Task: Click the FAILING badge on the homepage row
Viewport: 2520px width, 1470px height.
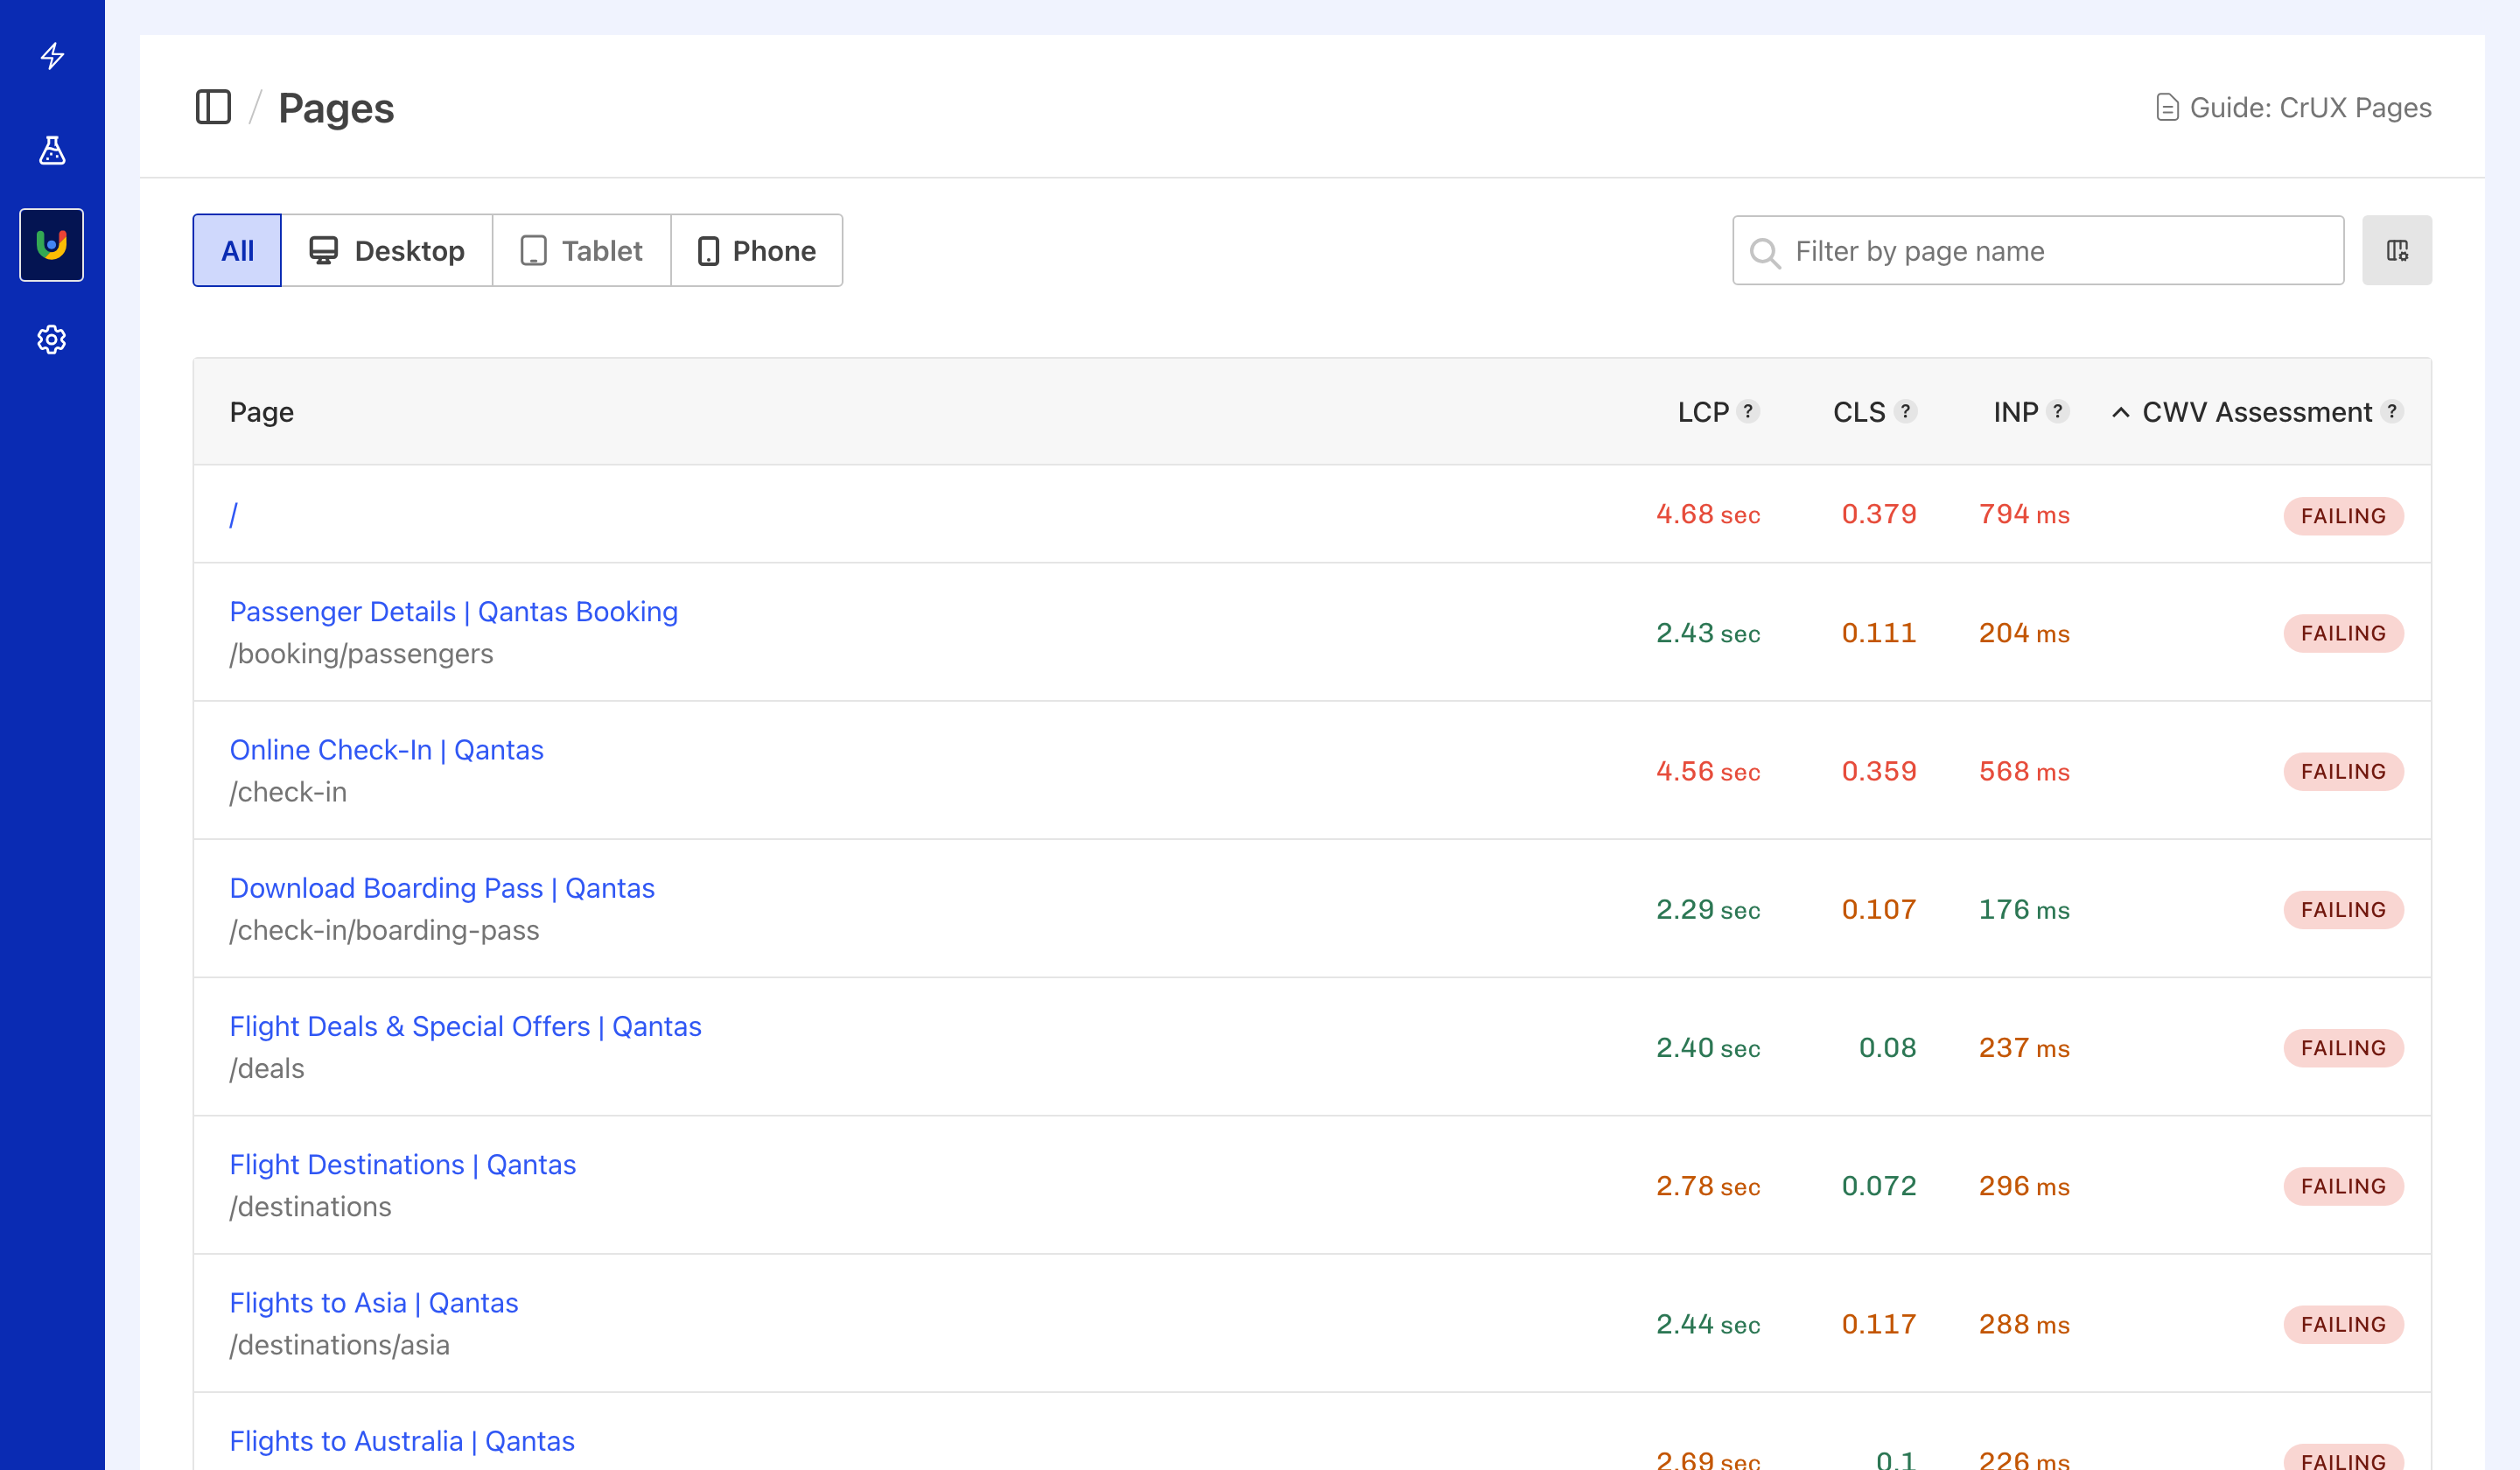Action: 2343,516
